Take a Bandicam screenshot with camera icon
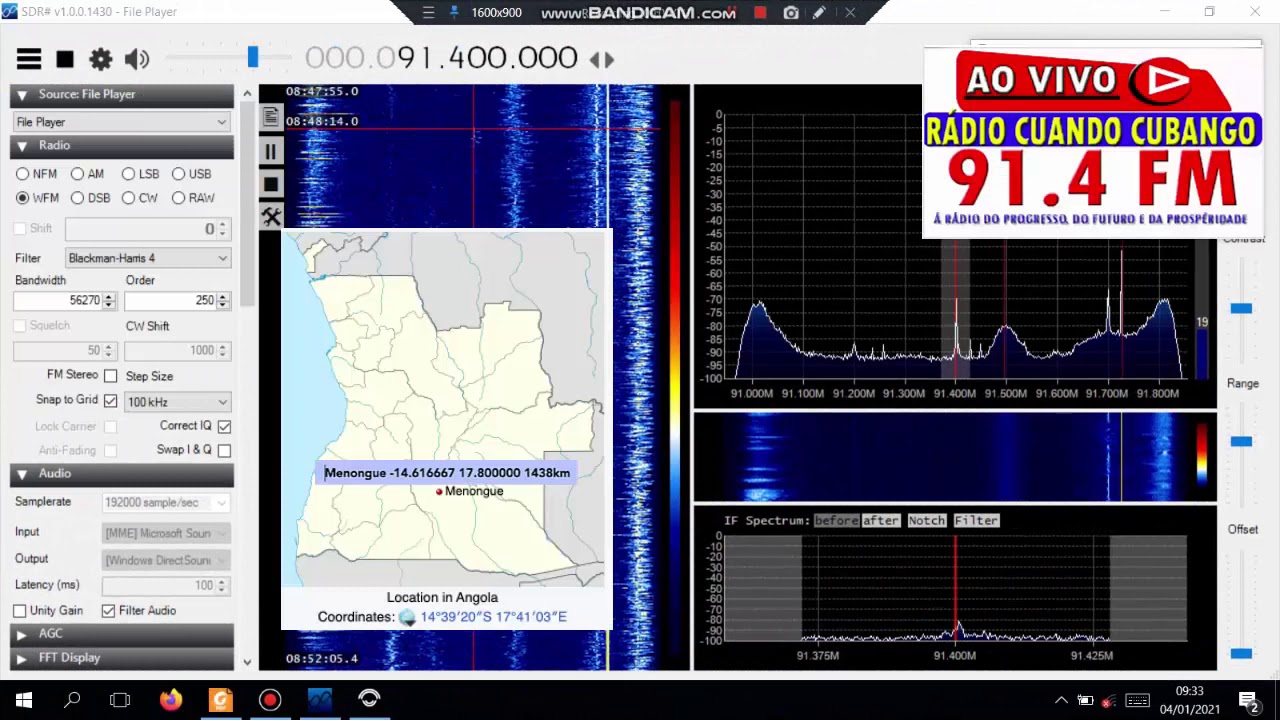 coord(791,13)
